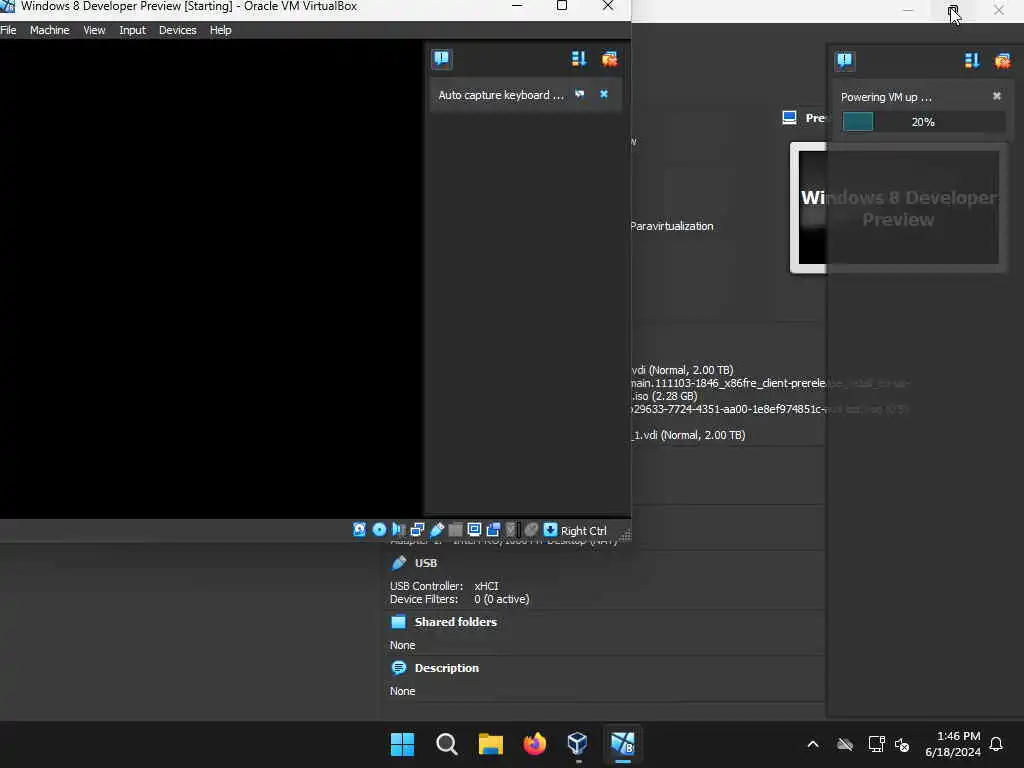
Task: Click the Shared folders folder icon
Action: click(x=398, y=622)
